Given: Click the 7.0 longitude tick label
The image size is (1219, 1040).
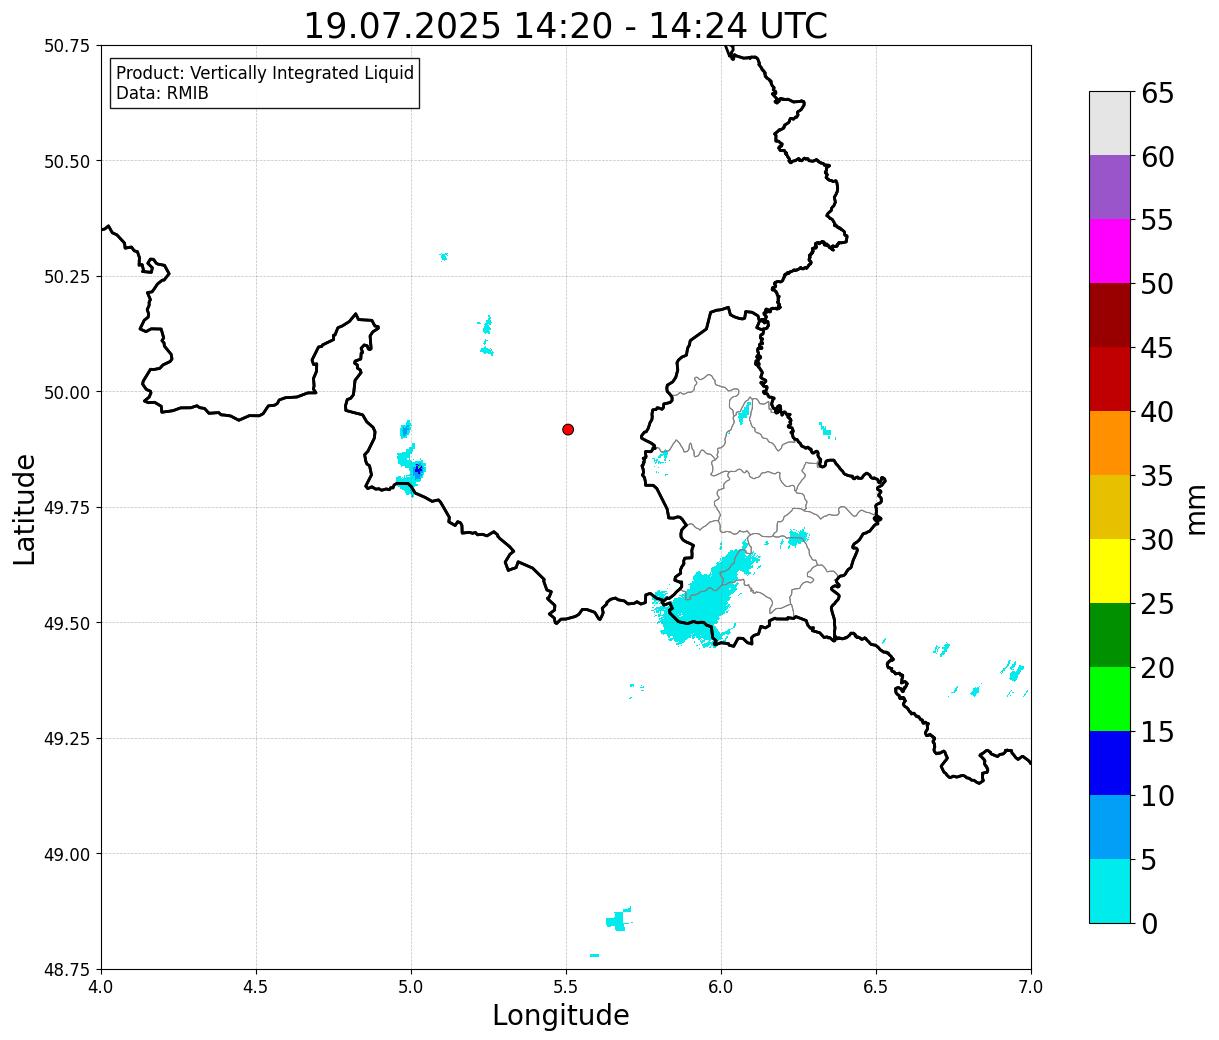Looking at the screenshot, I should tap(1031, 987).
